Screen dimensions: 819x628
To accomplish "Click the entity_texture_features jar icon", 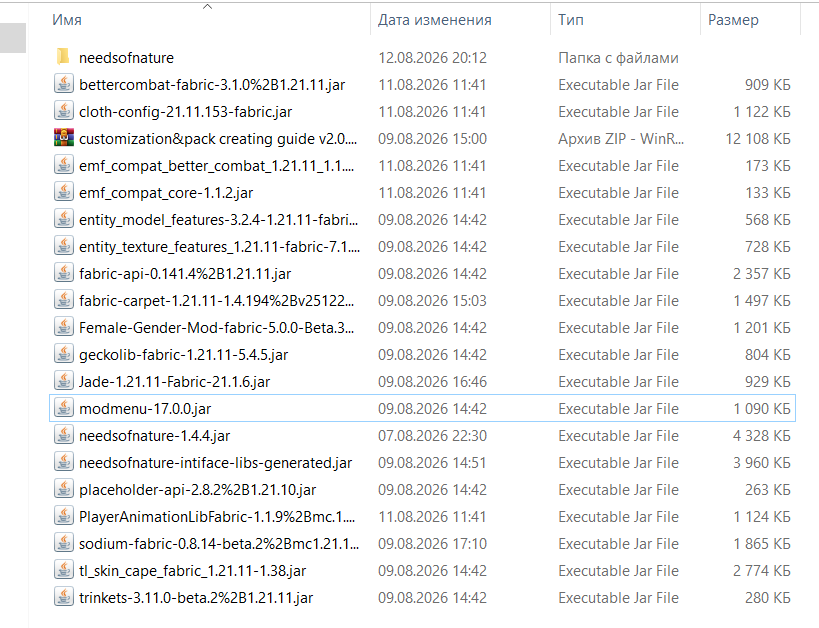I will 64,246.
